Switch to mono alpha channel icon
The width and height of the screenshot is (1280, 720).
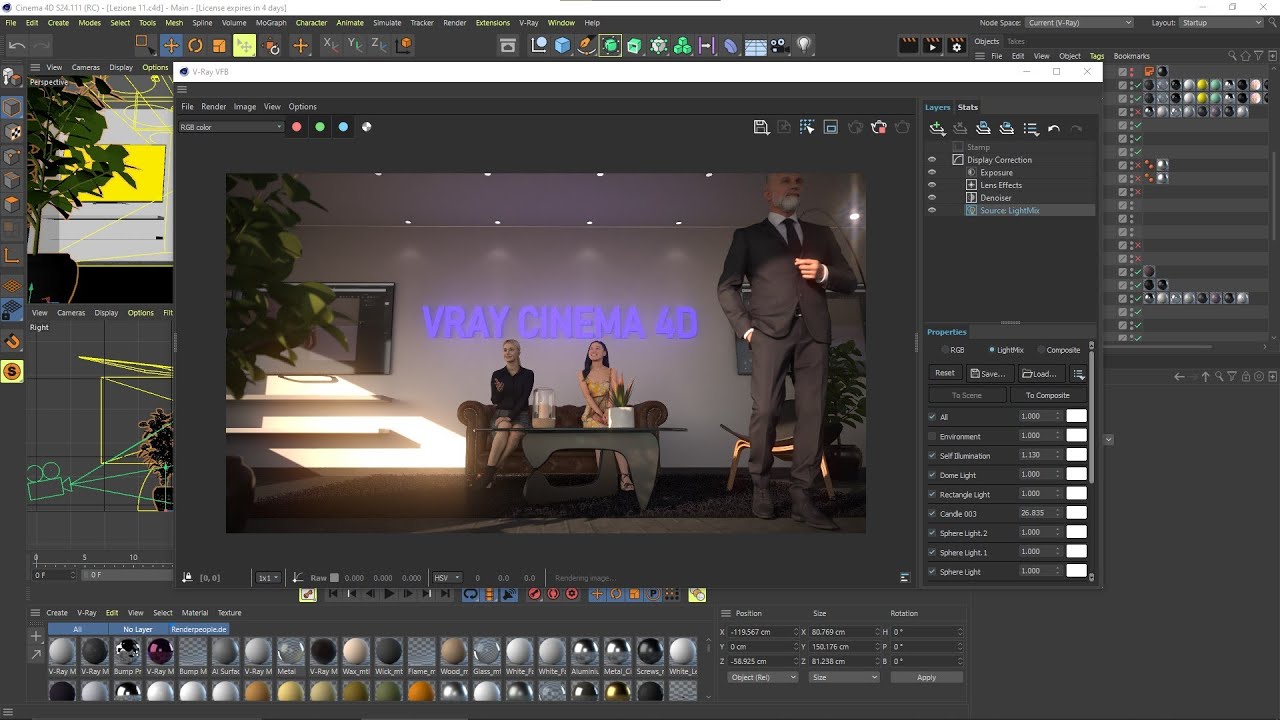point(367,127)
